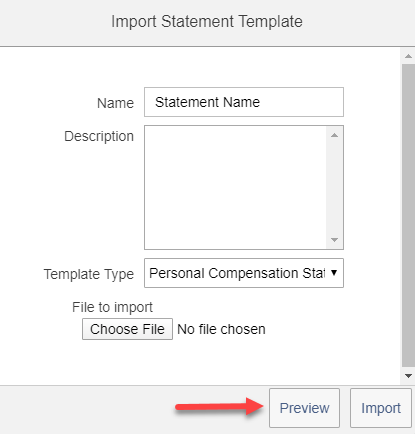Click the red arrow pointing at Preview
This screenshot has height=434, width=415.
point(220,406)
